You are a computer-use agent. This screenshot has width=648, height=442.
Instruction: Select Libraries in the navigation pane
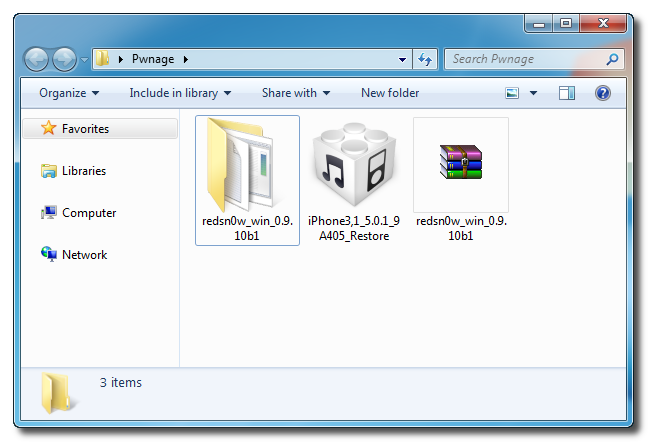pos(84,171)
